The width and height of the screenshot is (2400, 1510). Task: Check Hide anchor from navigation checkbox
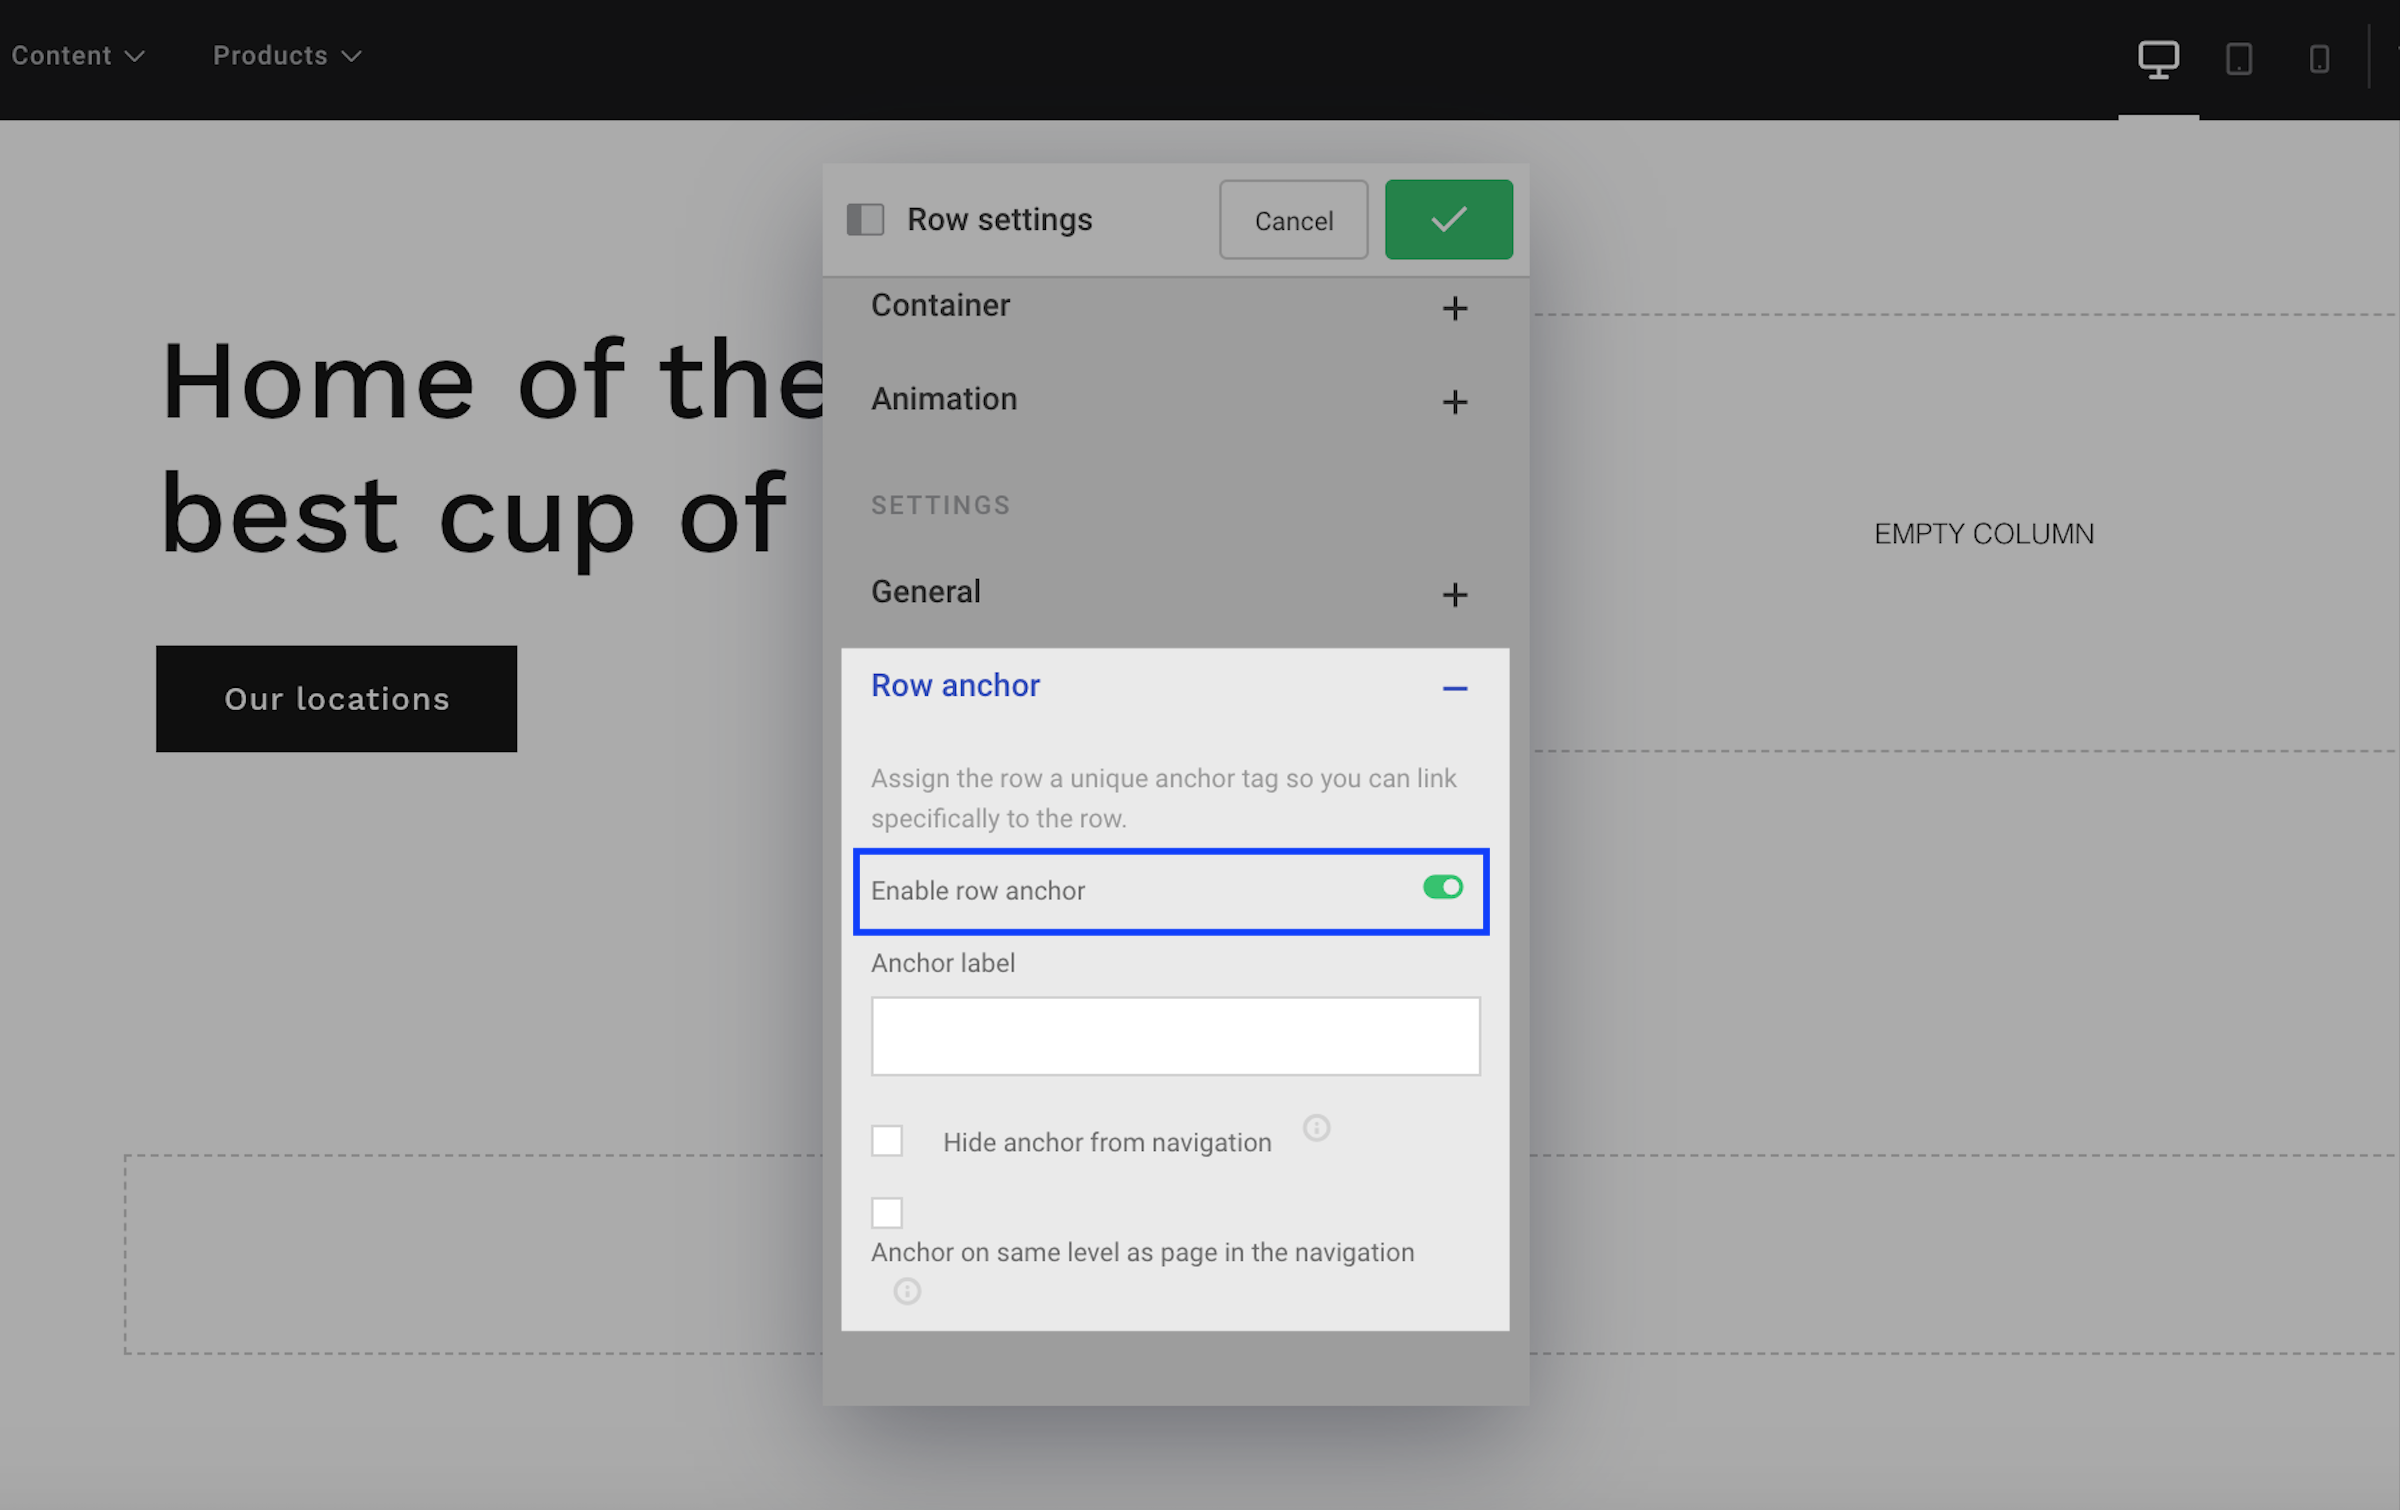tap(887, 1140)
